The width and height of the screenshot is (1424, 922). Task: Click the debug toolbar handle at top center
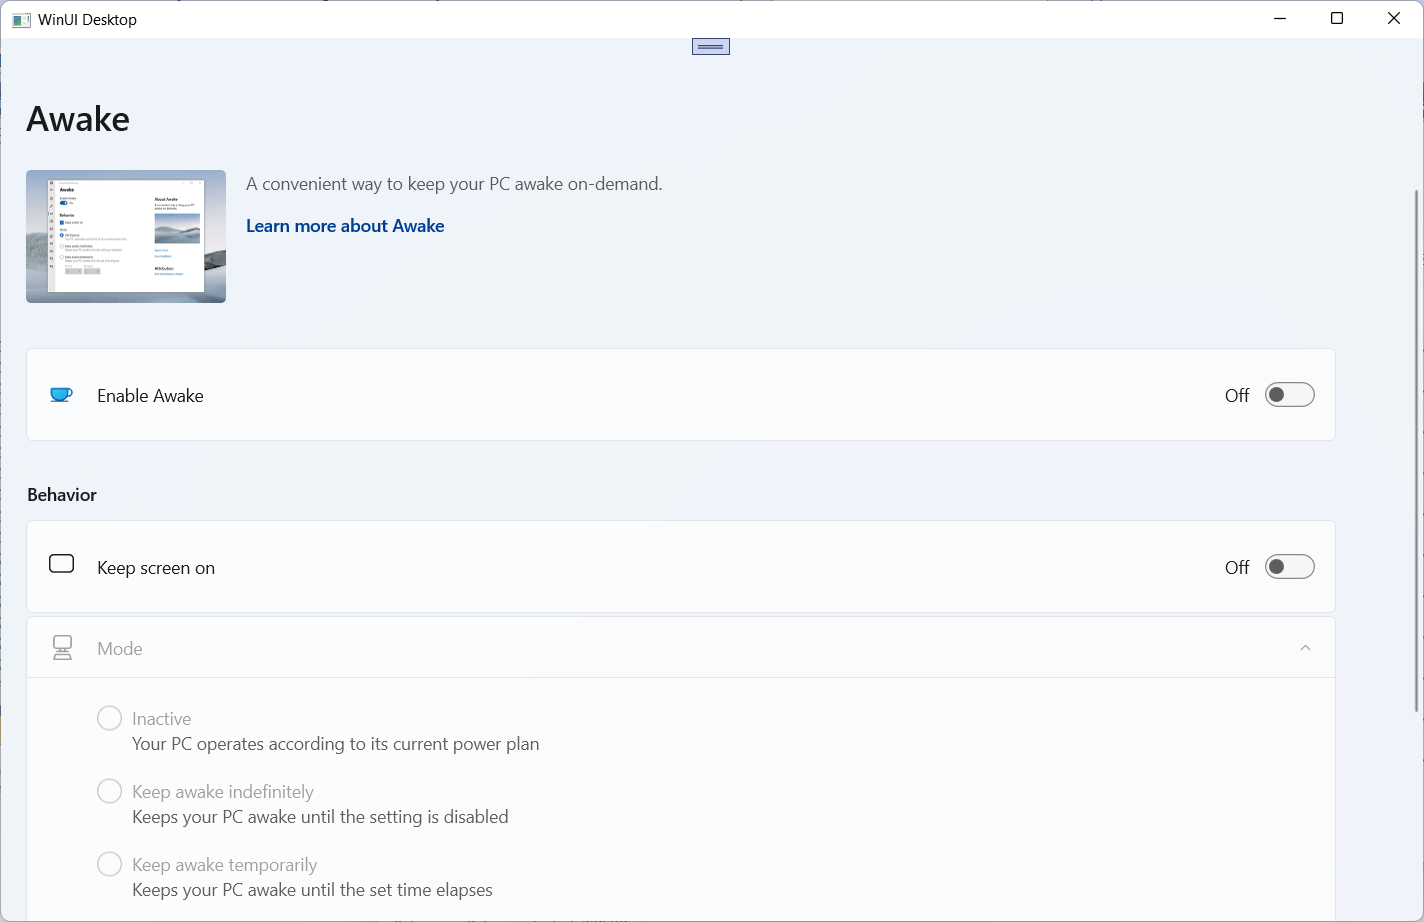(711, 47)
